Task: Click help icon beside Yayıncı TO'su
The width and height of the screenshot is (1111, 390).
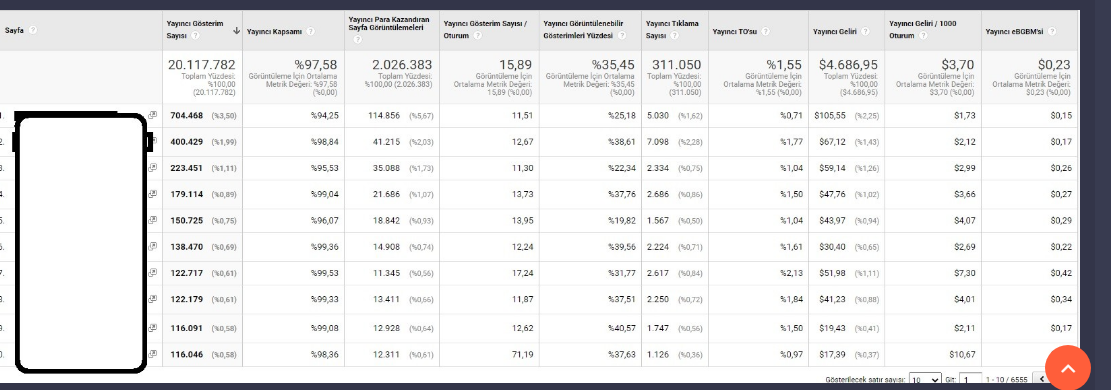Action: point(767,31)
